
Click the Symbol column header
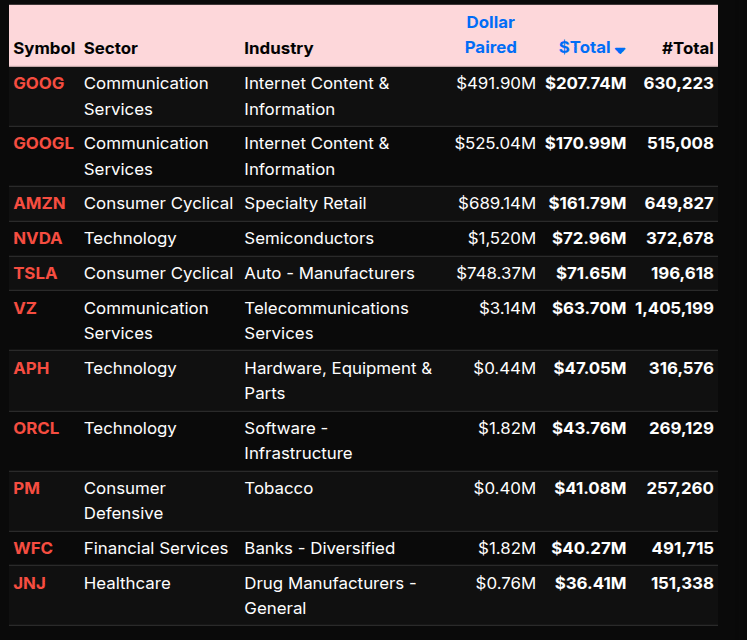pyautogui.click(x=44, y=48)
